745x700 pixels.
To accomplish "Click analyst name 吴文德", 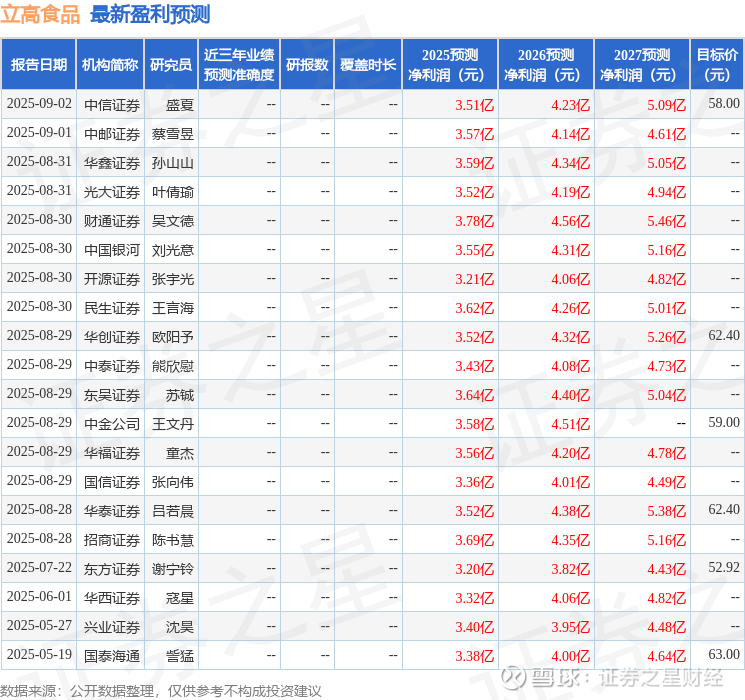I will click(x=173, y=221).
